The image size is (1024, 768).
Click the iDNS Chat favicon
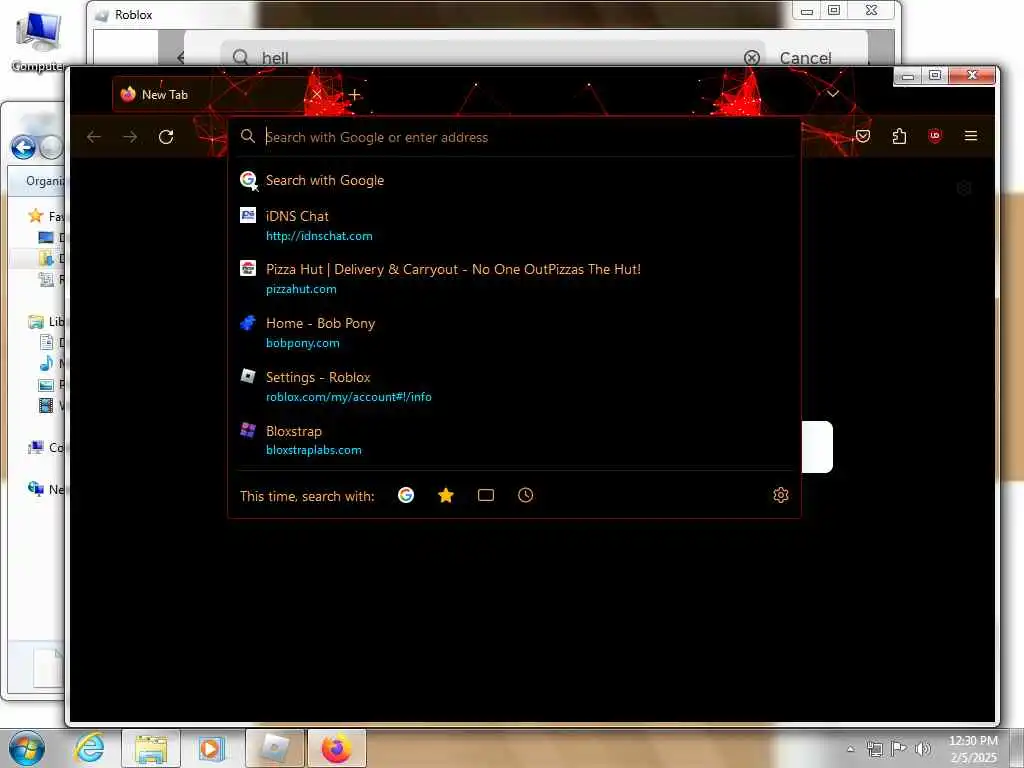[248, 215]
